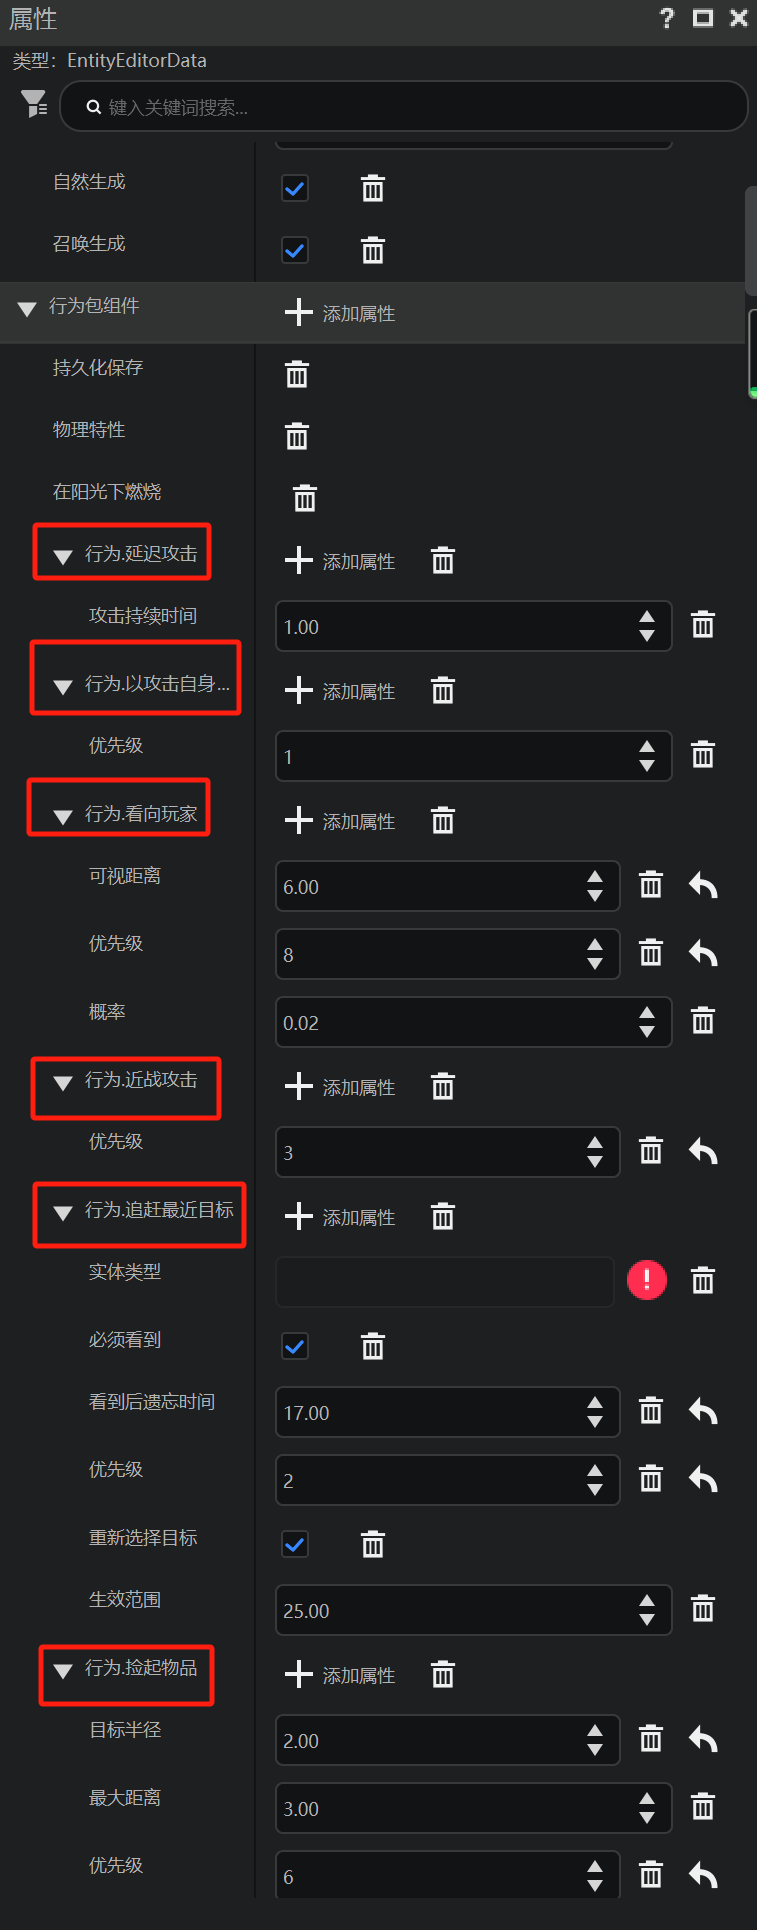Collapse the 行为.延迟攻击 tree item
The width and height of the screenshot is (757, 1930).
(63, 557)
